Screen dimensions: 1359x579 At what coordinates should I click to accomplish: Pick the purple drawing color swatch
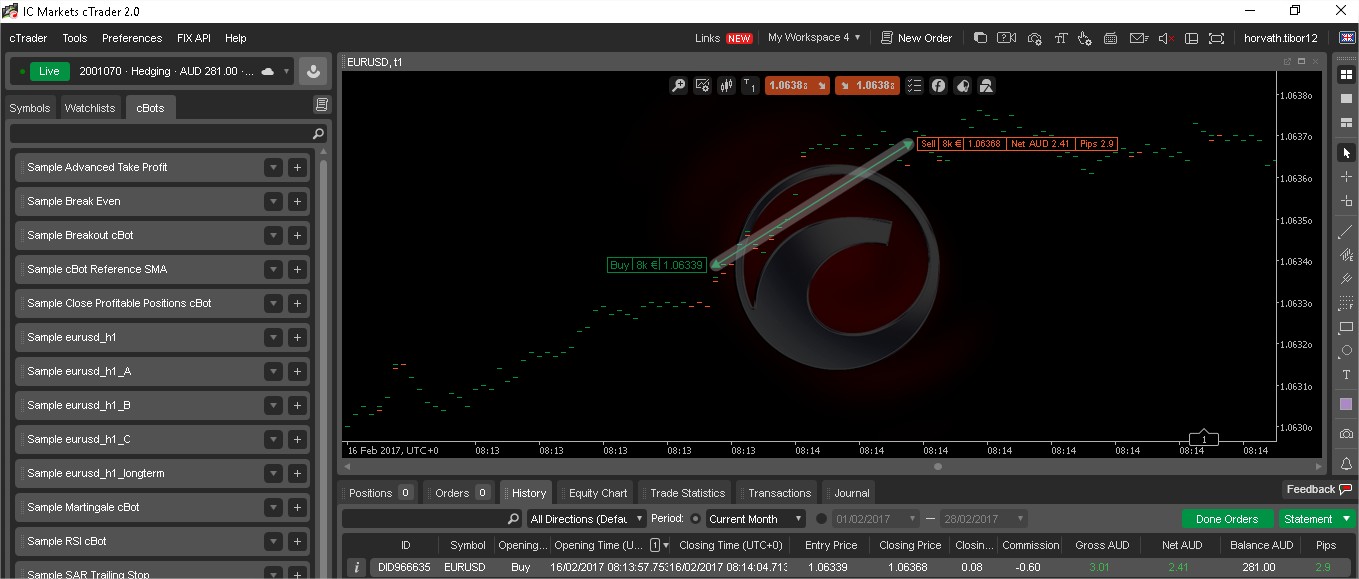(1346, 404)
